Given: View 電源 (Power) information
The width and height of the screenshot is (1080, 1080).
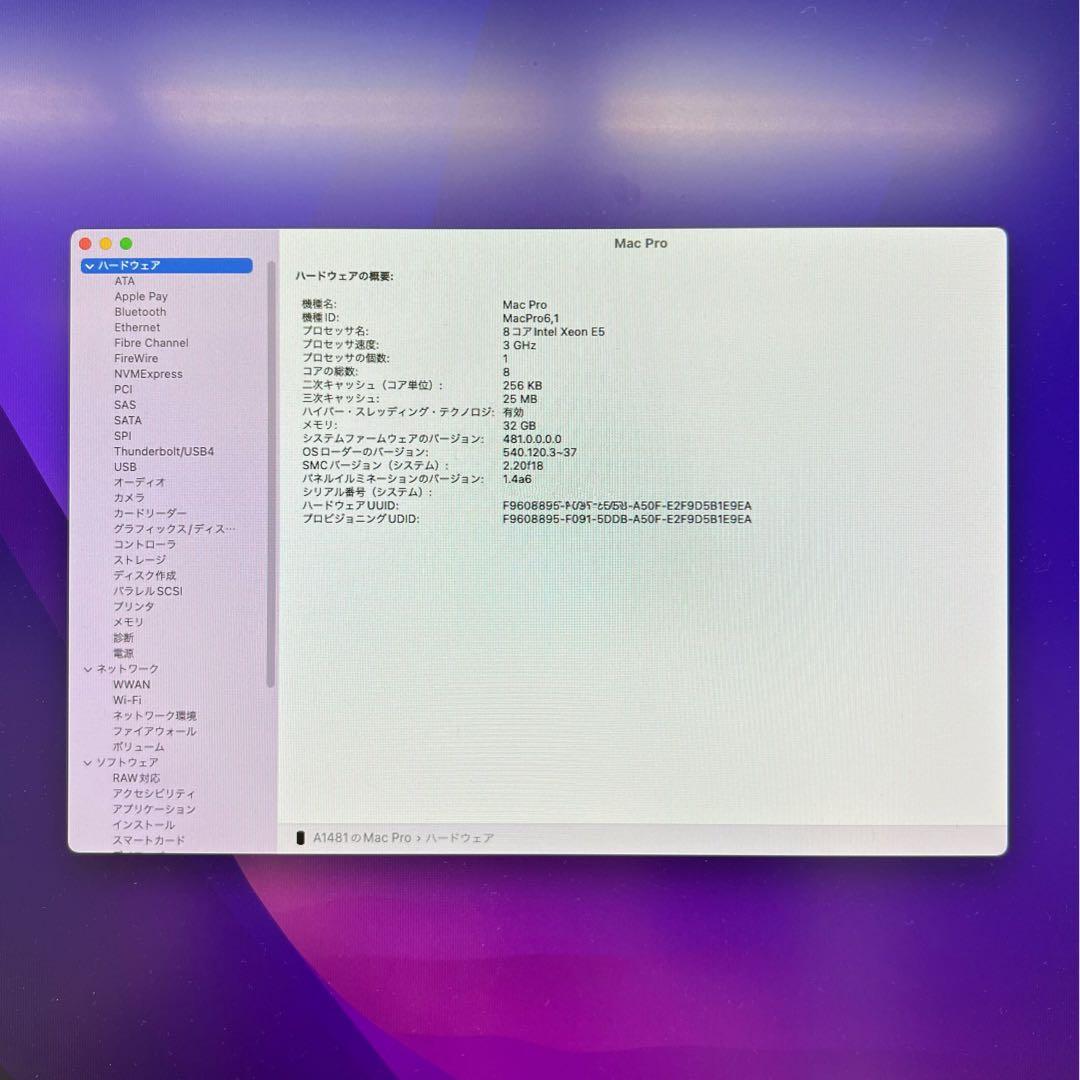Looking at the screenshot, I should click(121, 652).
